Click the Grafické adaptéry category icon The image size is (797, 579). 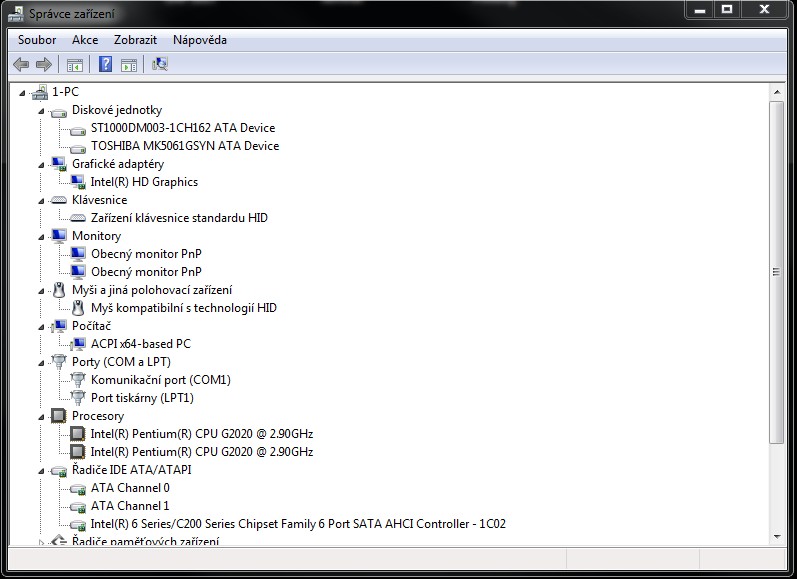tap(59, 164)
